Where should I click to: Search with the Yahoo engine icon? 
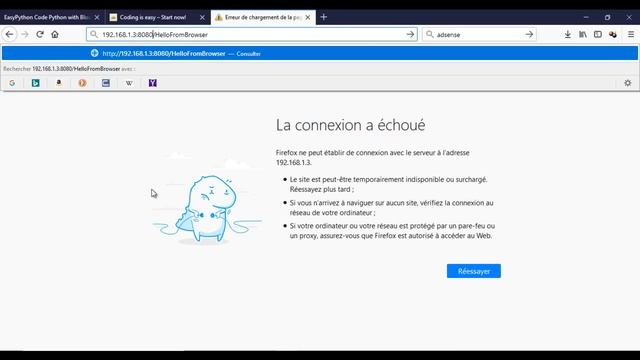153,83
